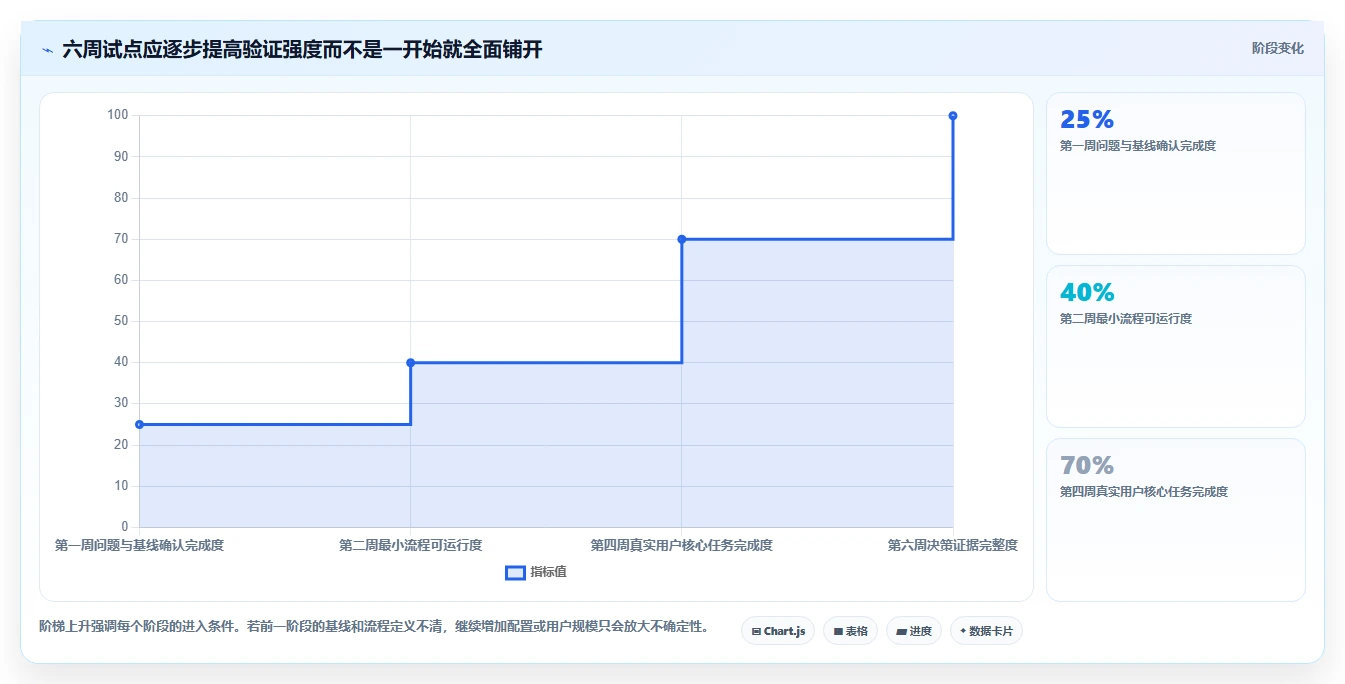Click the data point at value 70
The width and height of the screenshot is (1345, 684).
pos(682,239)
